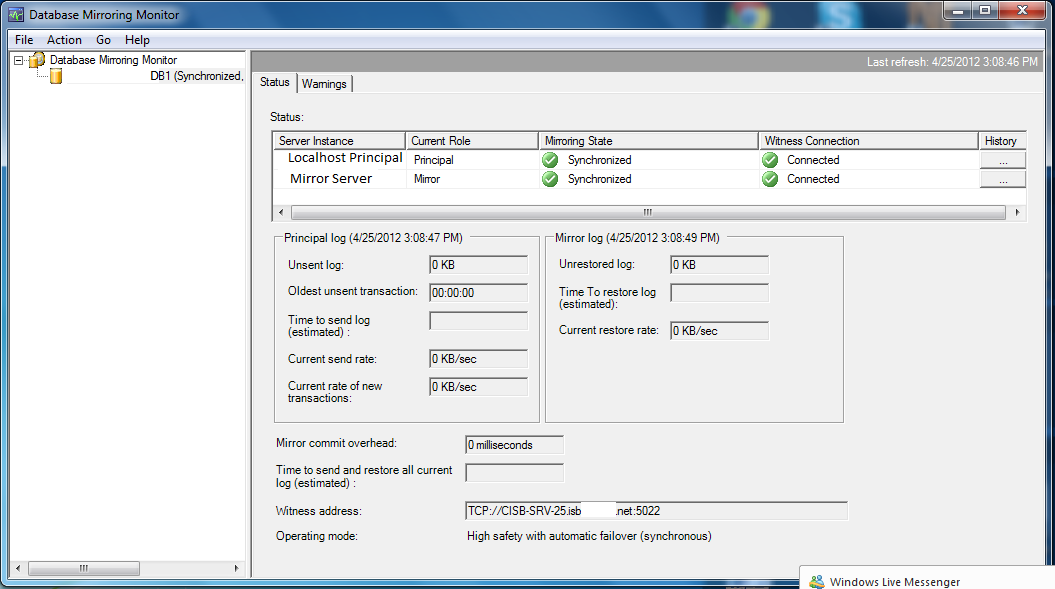Click the Connected witness icon for Localhost Principal
The height and width of the screenshot is (589, 1055).
(769, 160)
